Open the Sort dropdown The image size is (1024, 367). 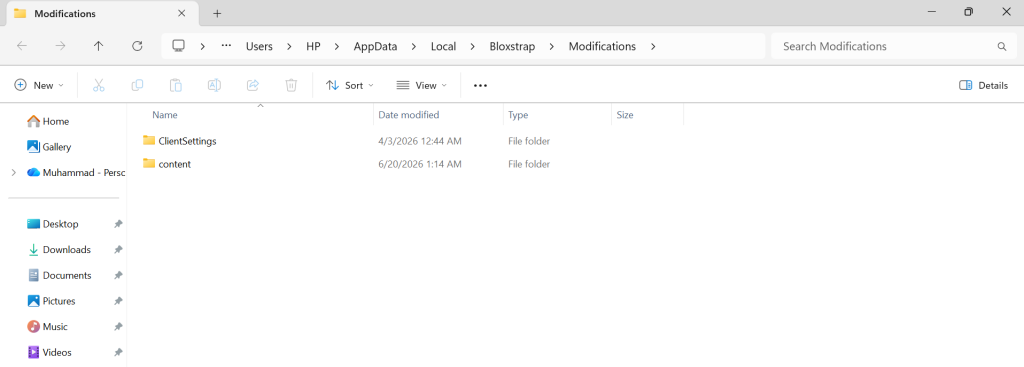[350, 86]
